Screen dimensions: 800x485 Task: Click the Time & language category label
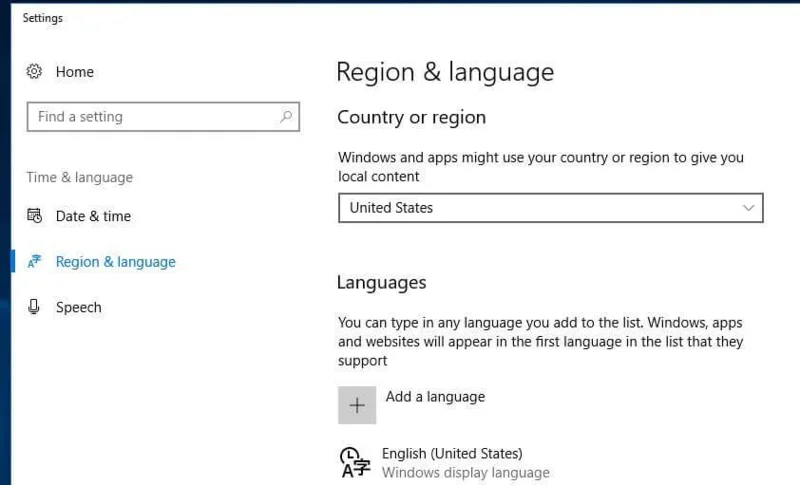[80, 177]
